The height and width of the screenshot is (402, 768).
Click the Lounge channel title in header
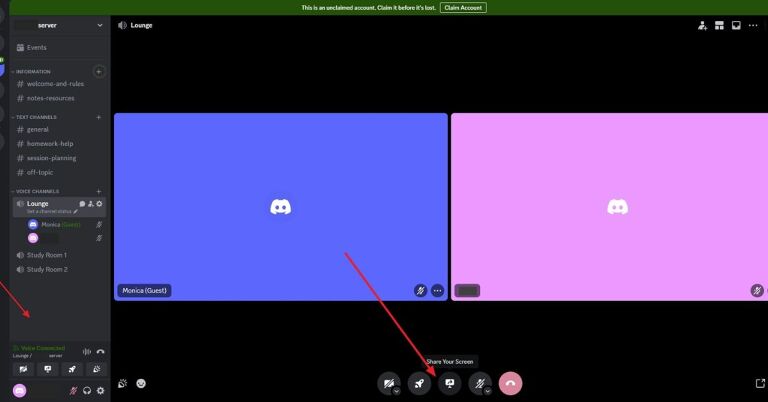141,25
